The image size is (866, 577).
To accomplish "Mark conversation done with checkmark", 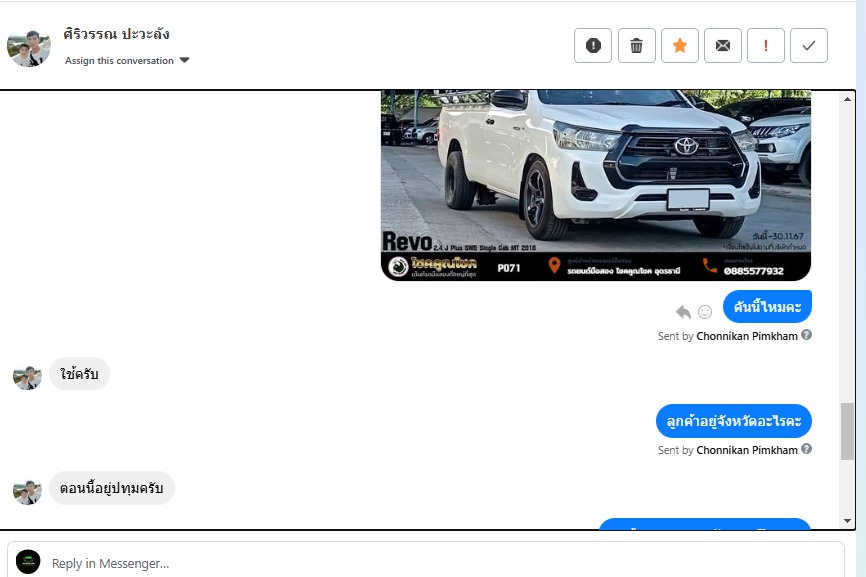I will 809,45.
